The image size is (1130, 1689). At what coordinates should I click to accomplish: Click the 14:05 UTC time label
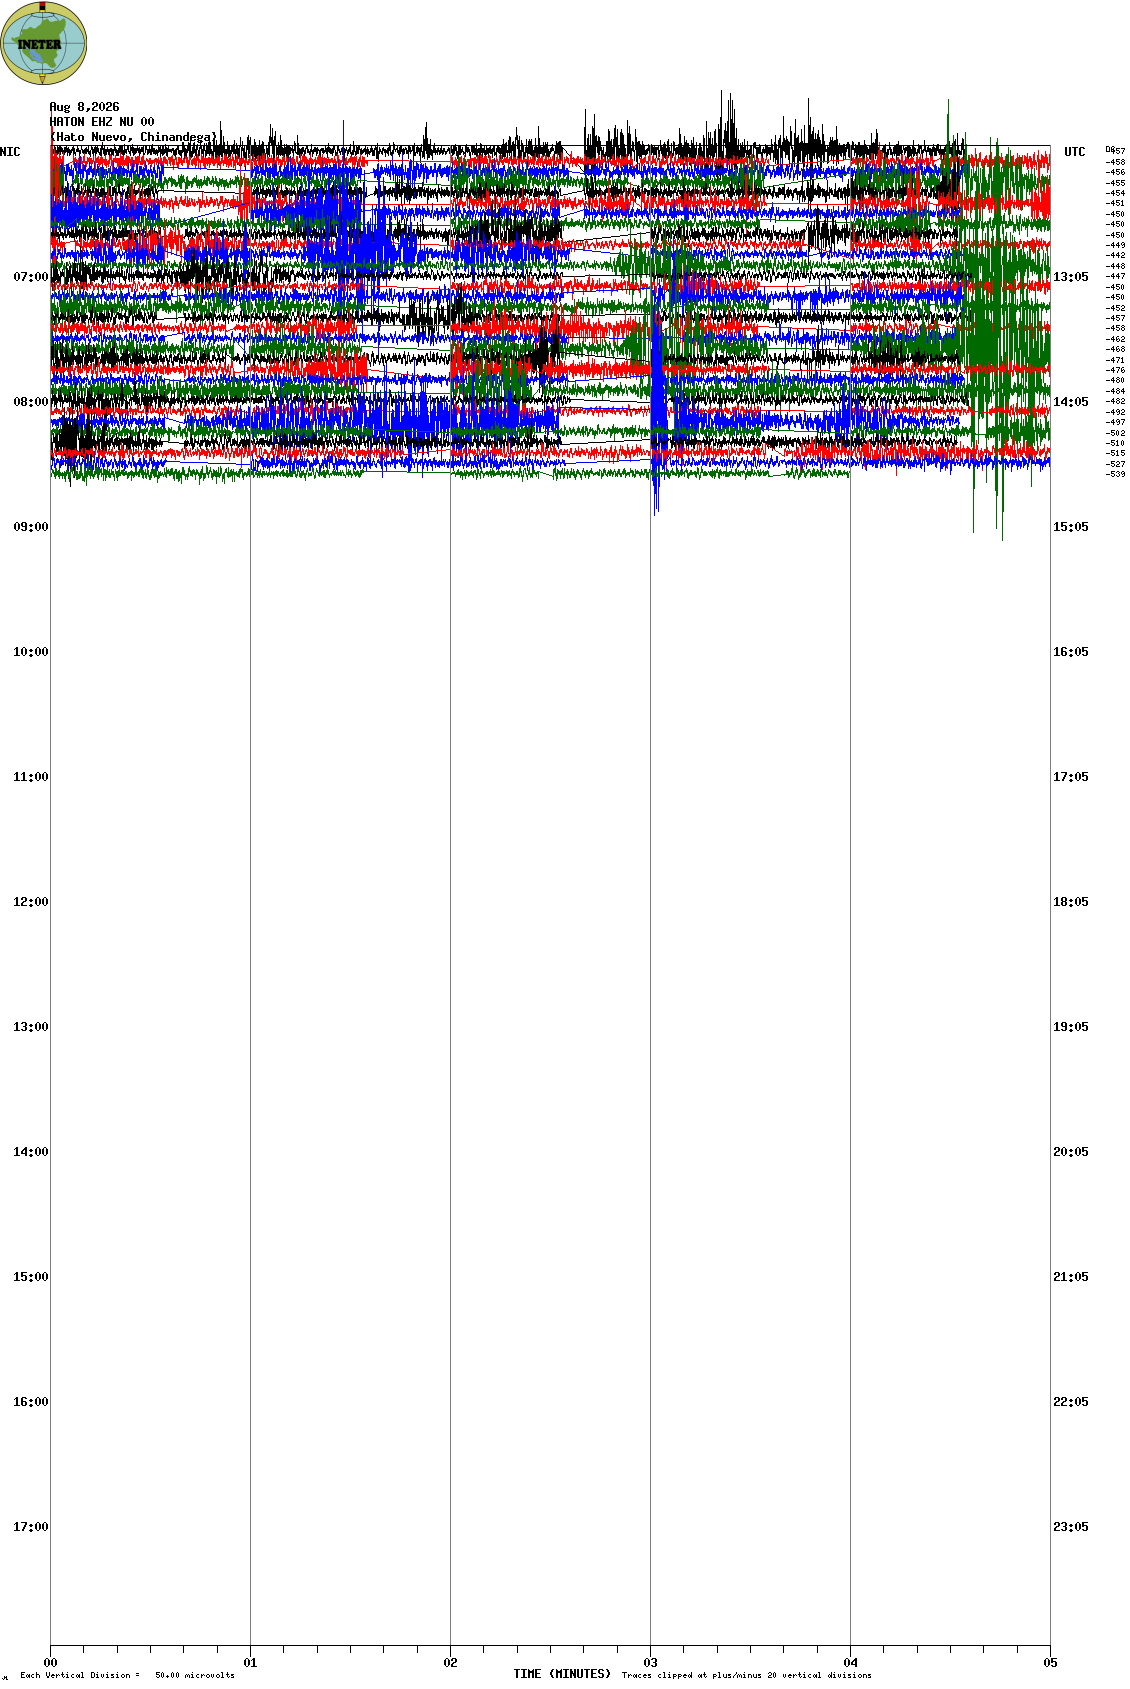(x=1071, y=402)
